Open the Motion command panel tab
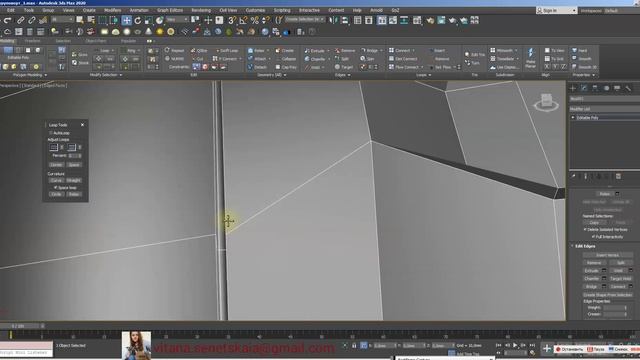 coord(606,88)
